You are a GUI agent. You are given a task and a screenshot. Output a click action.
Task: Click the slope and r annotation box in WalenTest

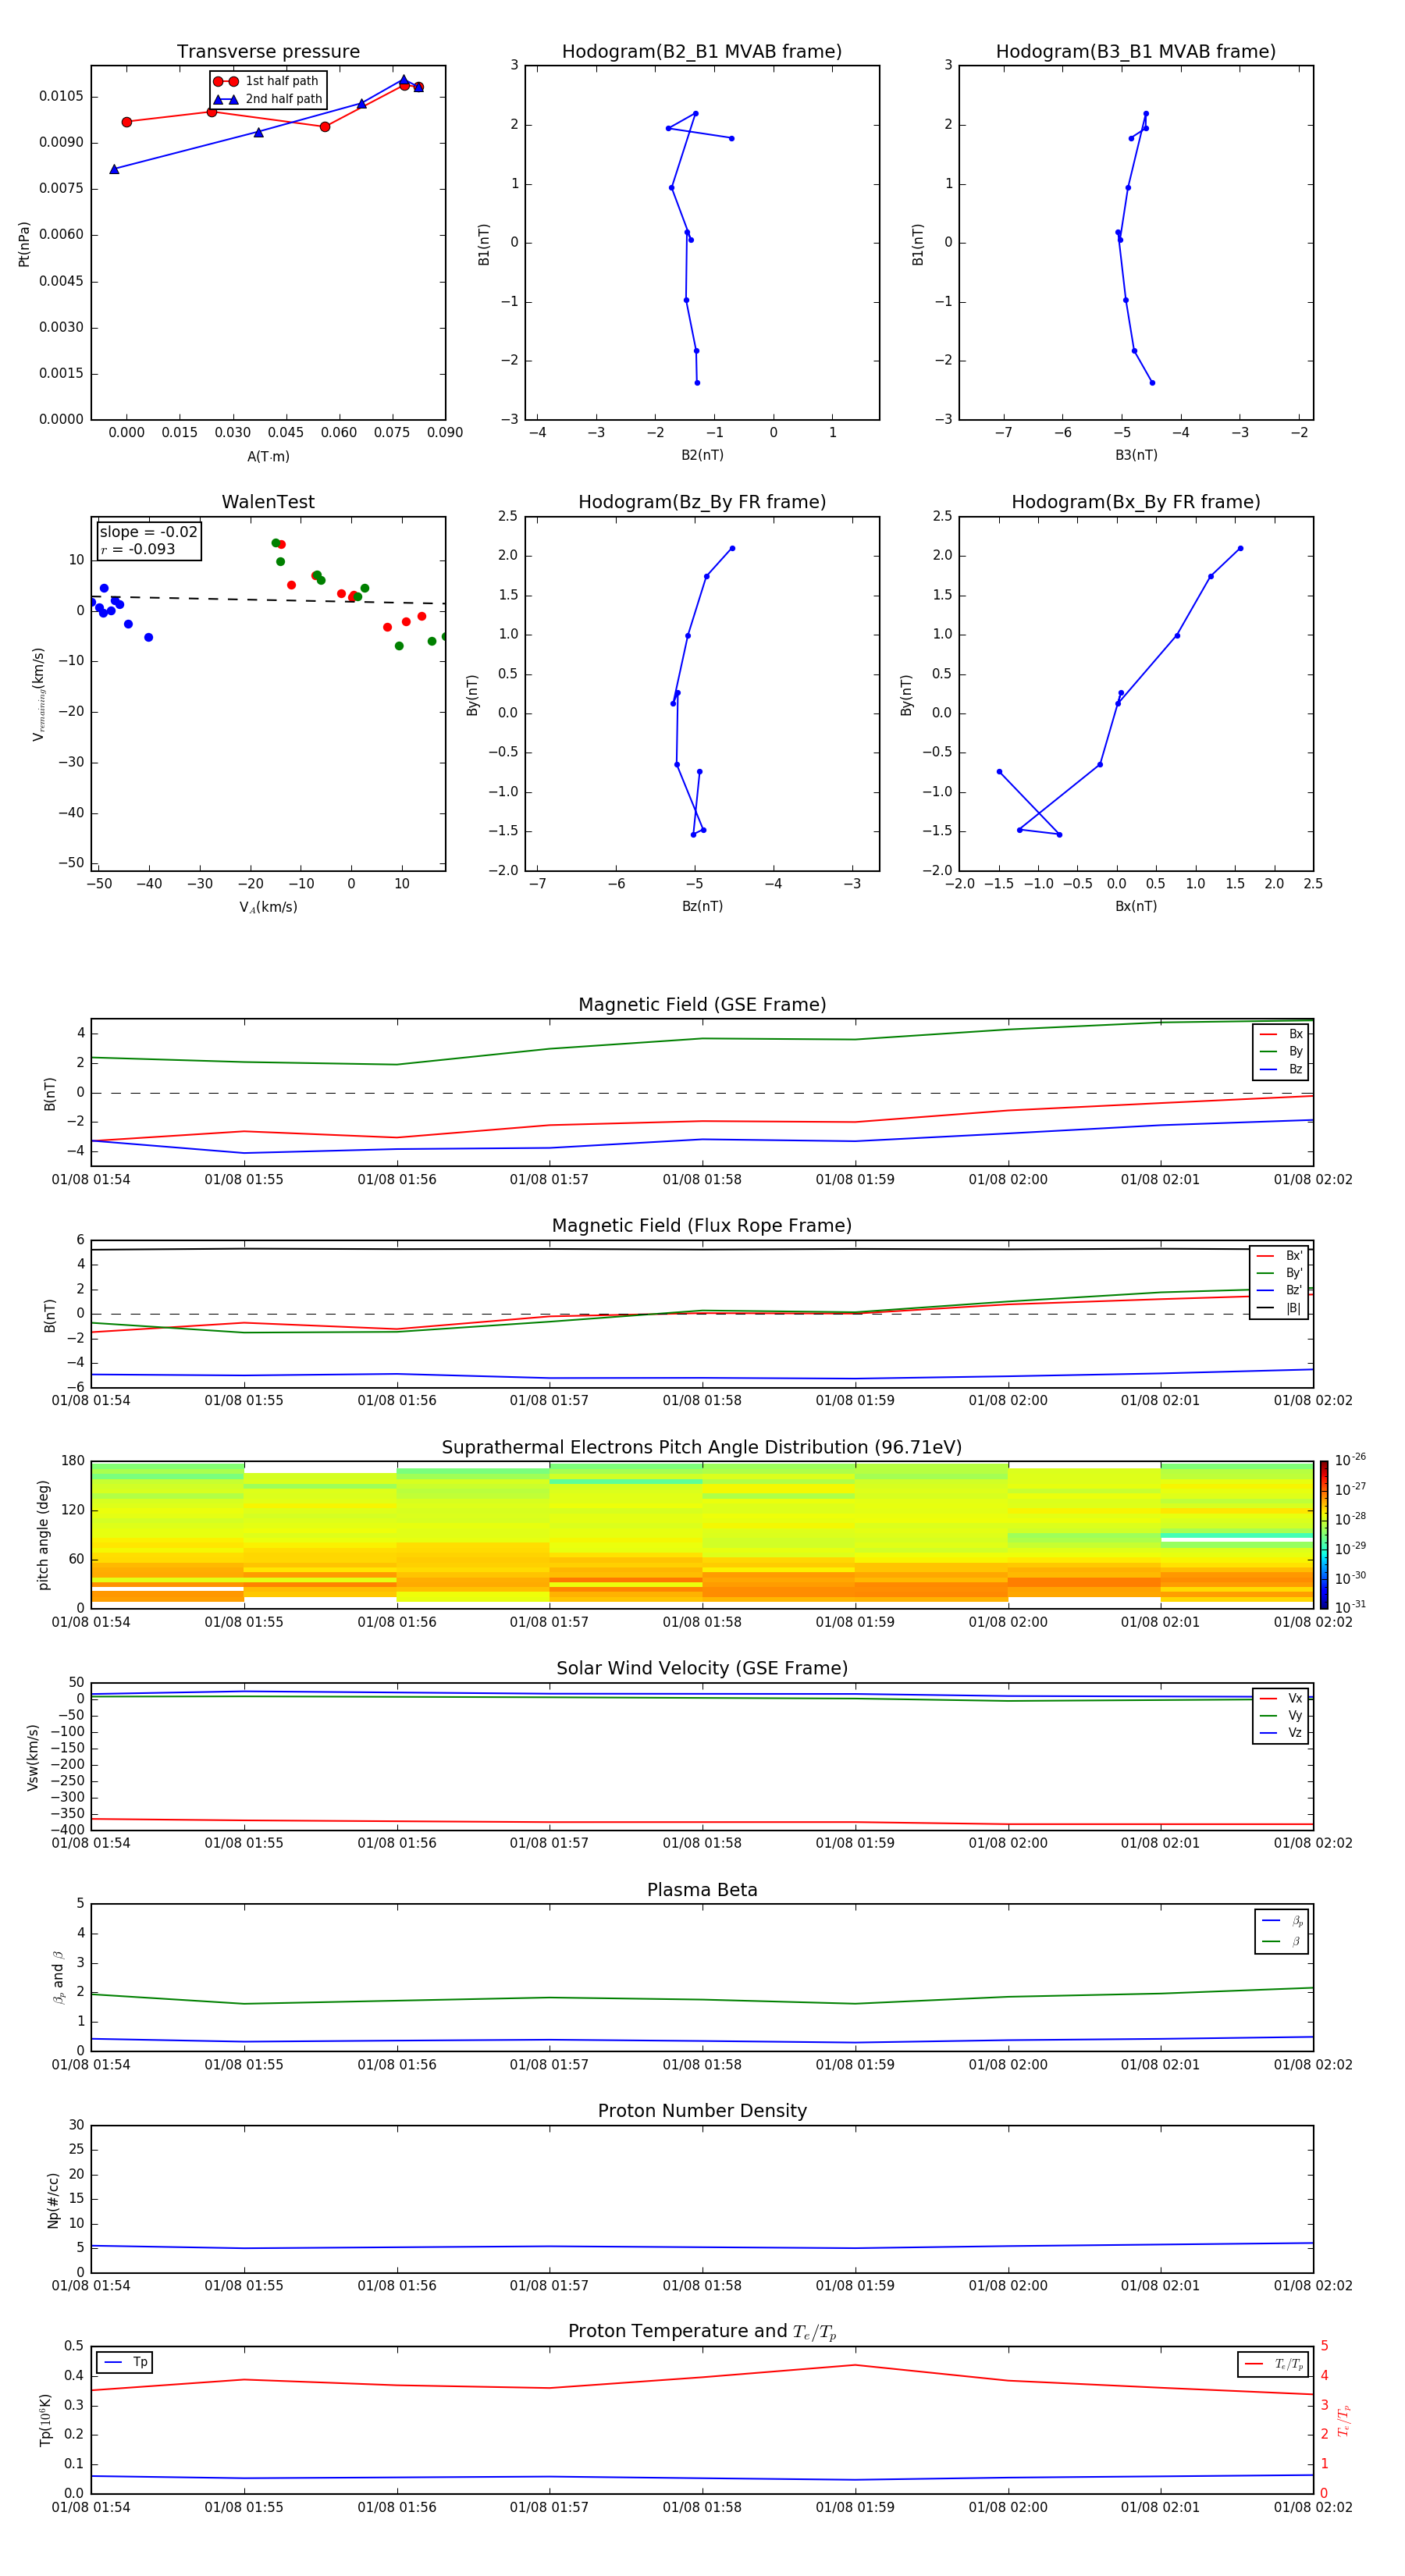click(x=148, y=540)
